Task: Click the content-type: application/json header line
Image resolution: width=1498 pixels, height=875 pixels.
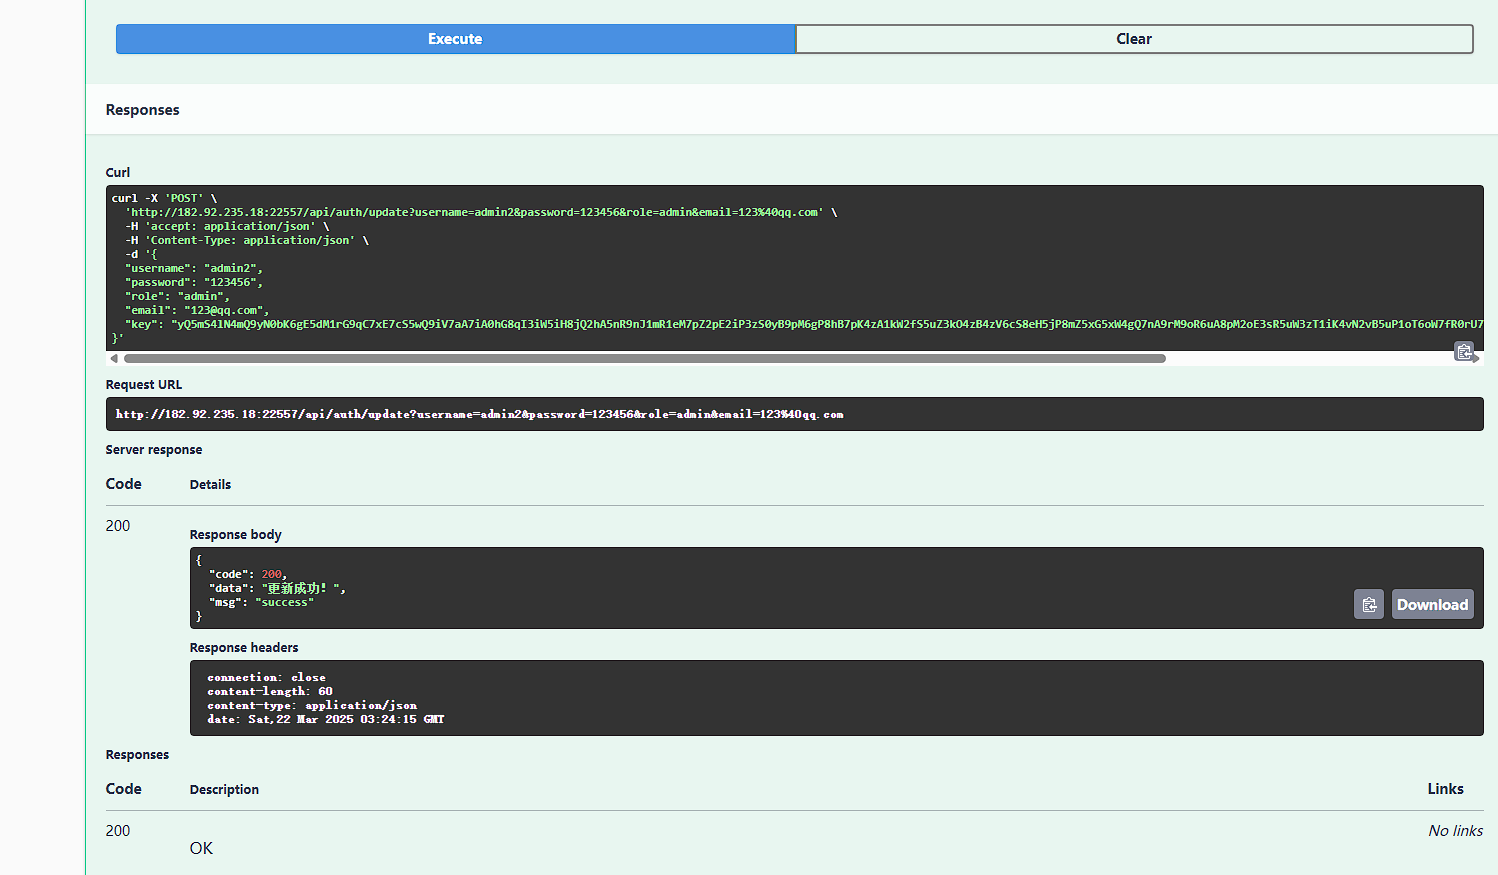Action: [312, 705]
